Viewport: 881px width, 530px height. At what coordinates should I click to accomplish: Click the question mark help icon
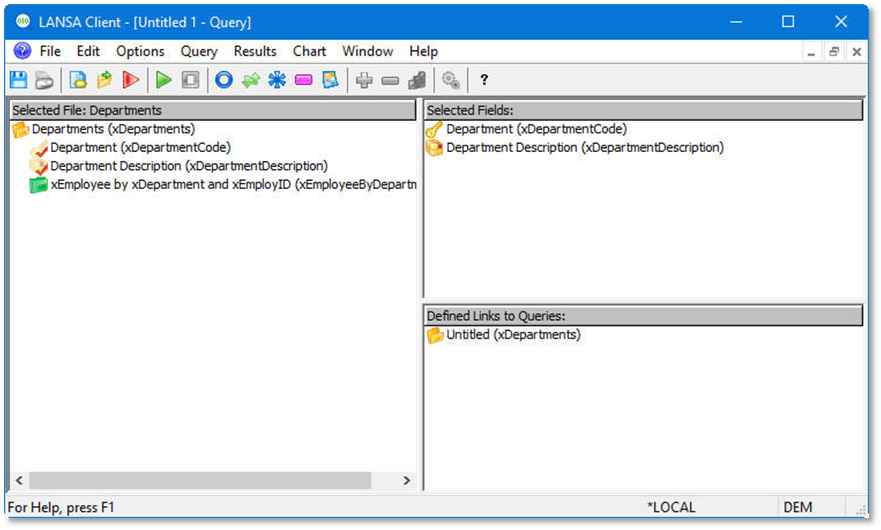484,80
